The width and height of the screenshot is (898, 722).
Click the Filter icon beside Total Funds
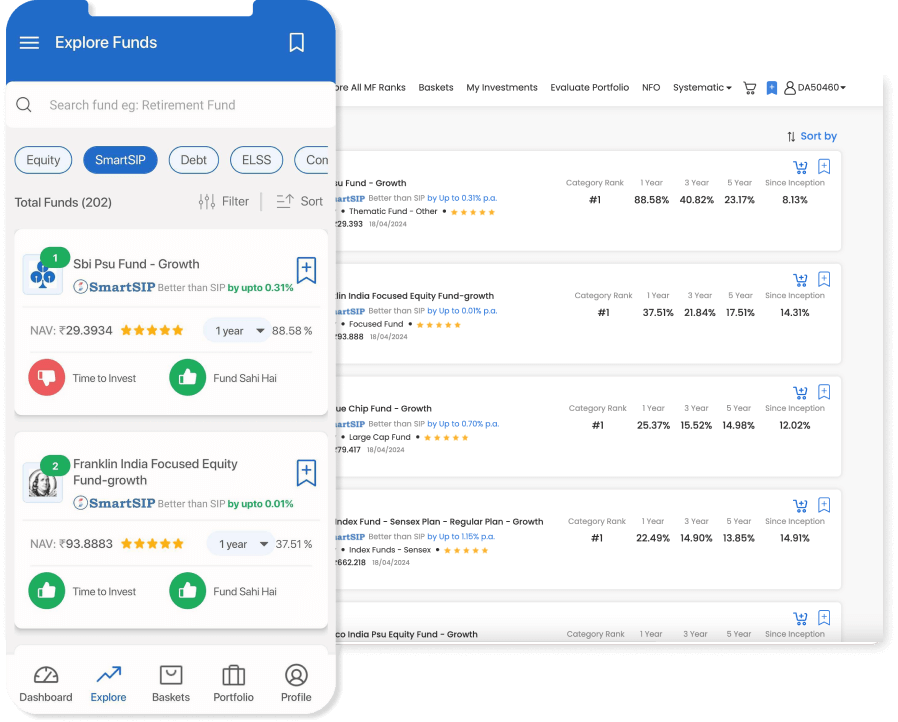(207, 201)
